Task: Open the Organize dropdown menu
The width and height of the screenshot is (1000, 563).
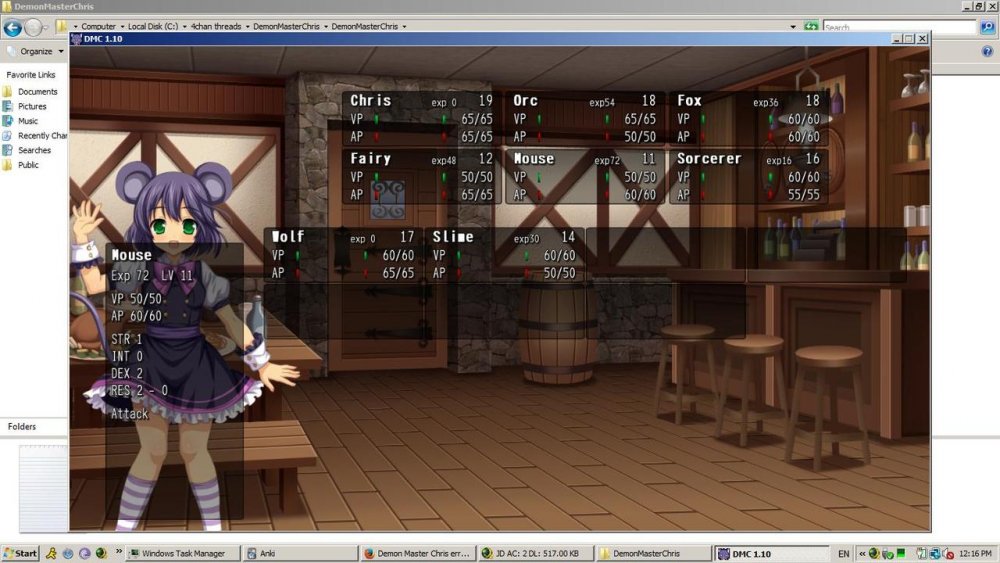Action: (x=36, y=51)
